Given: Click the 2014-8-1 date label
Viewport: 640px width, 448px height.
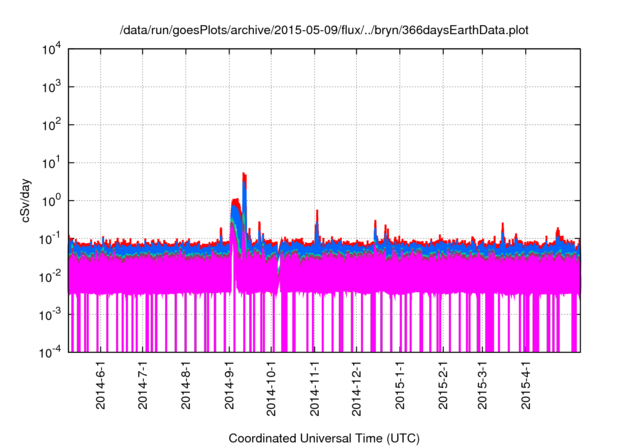Looking at the screenshot, I should coord(186,385).
